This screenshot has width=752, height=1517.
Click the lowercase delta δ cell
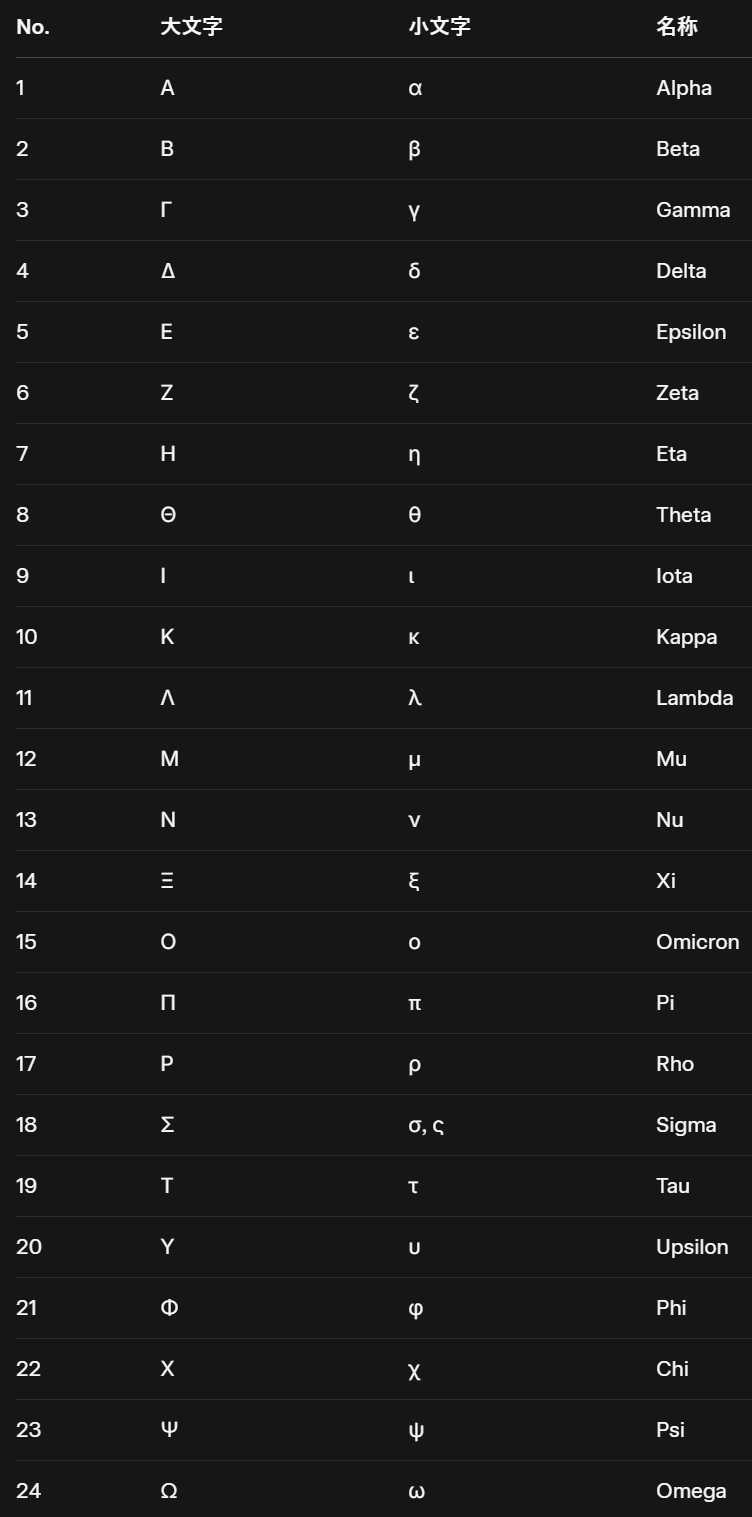click(414, 271)
